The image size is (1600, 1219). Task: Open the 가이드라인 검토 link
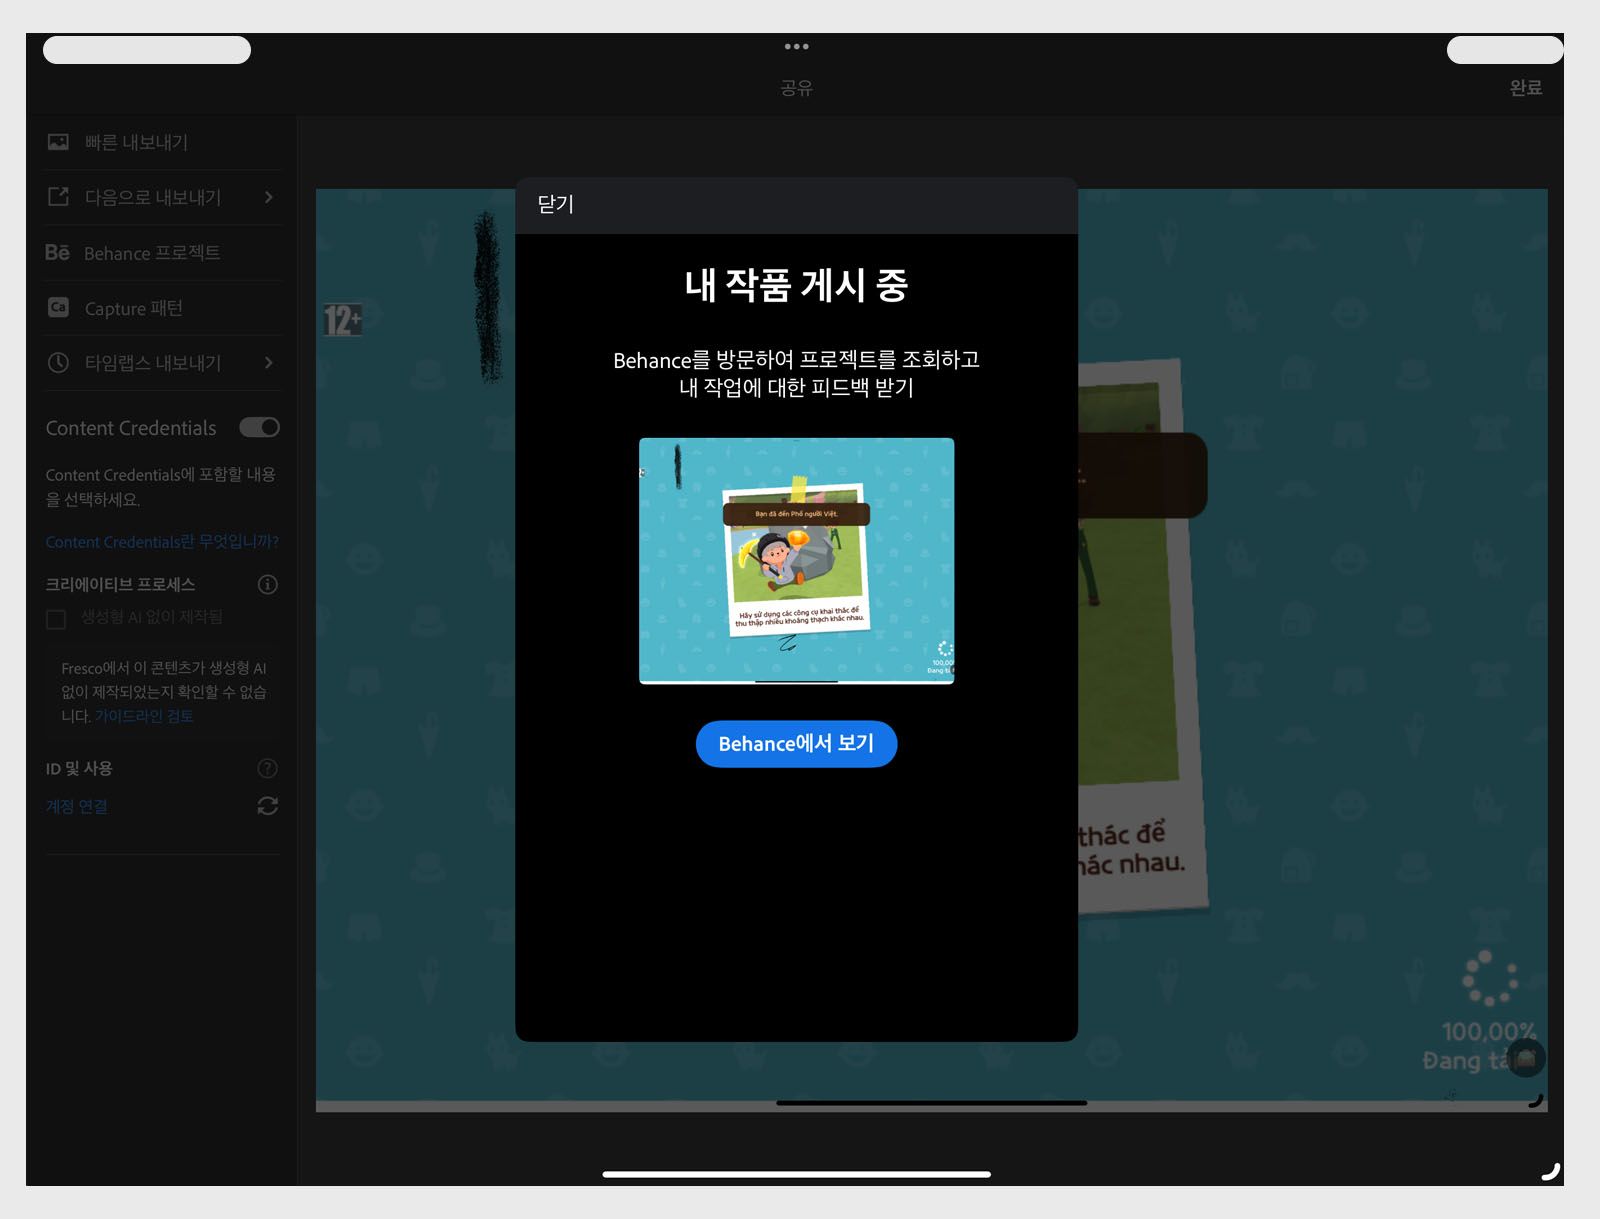pyautogui.click(x=144, y=716)
